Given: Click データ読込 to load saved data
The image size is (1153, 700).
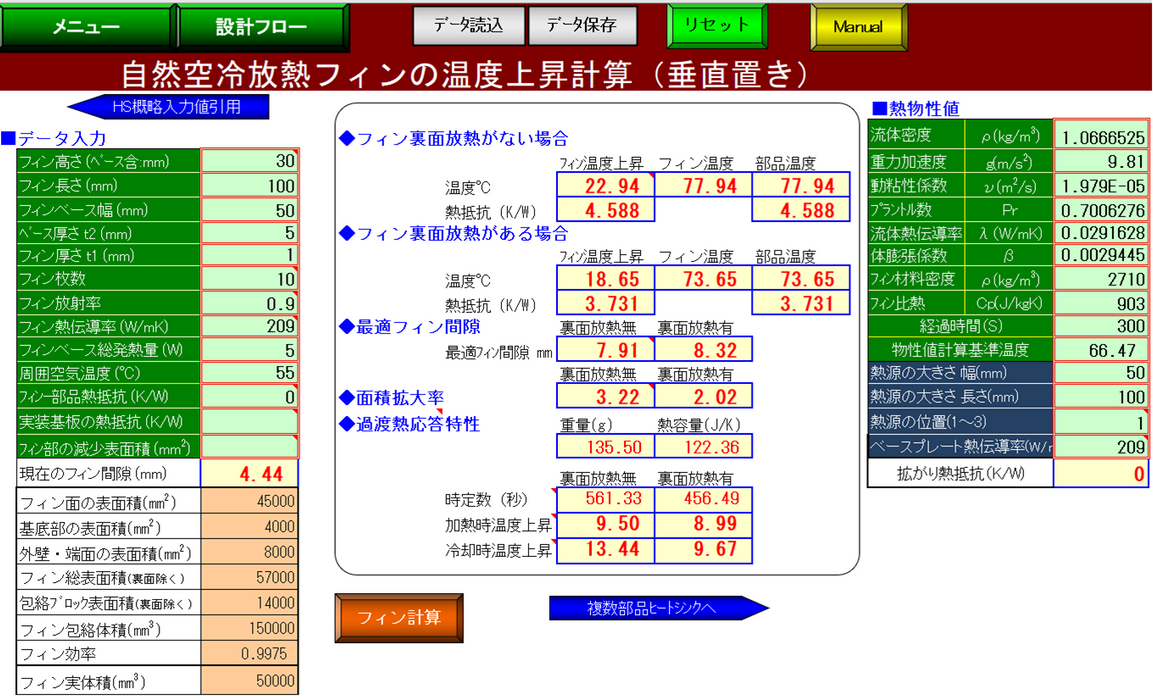Looking at the screenshot, I should (x=468, y=26).
